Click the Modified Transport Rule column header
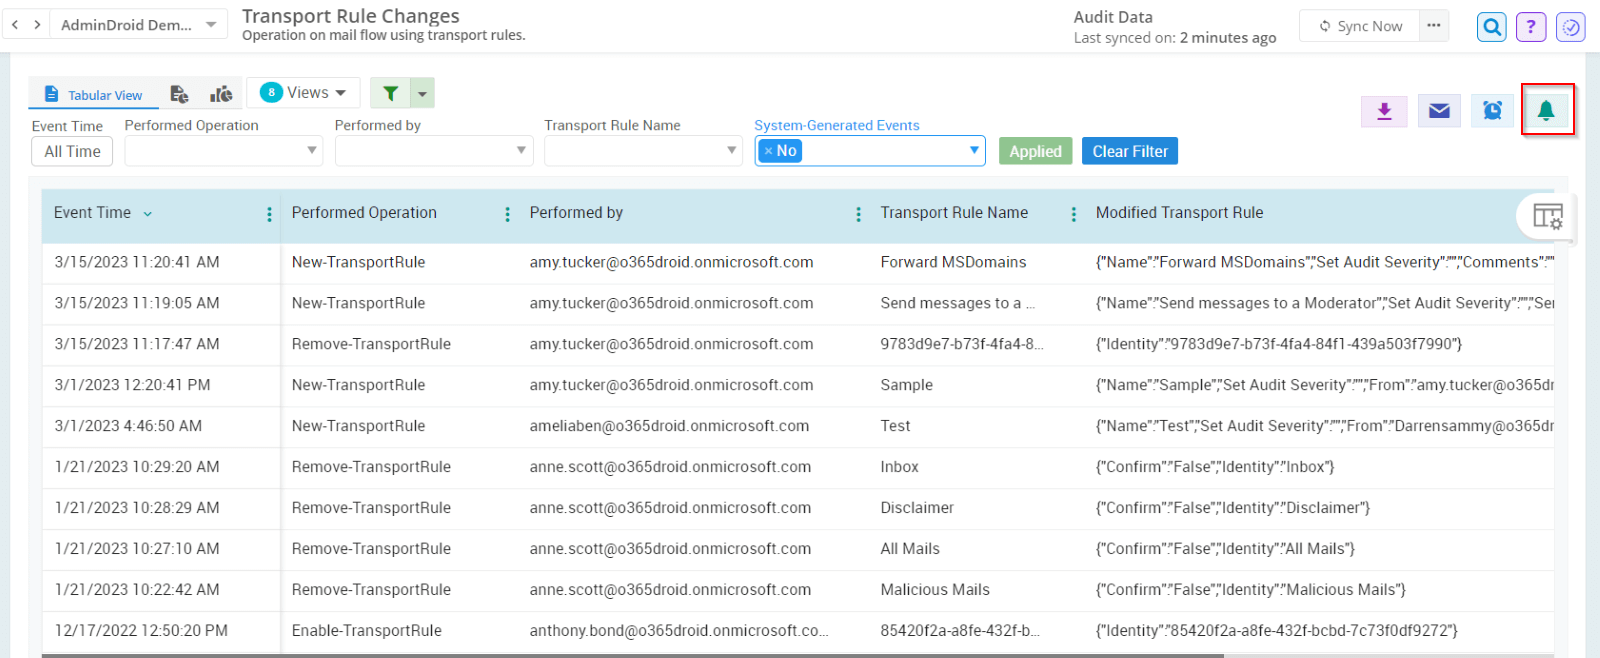The image size is (1600, 658). coord(1179,213)
